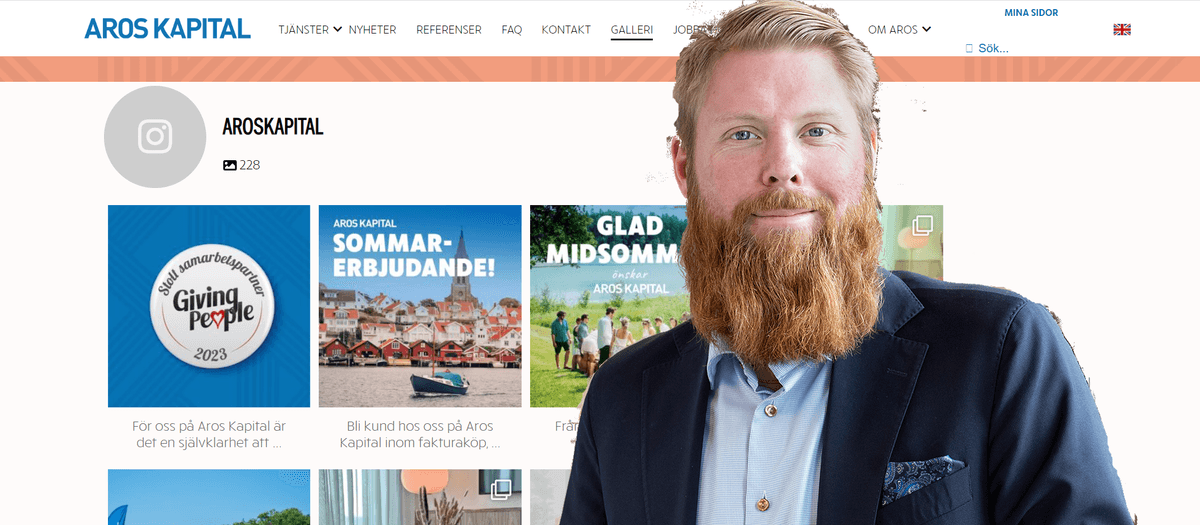Go to the FAQ page
Viewport: 1200px width, 525px height.
[x=512, y=30]
